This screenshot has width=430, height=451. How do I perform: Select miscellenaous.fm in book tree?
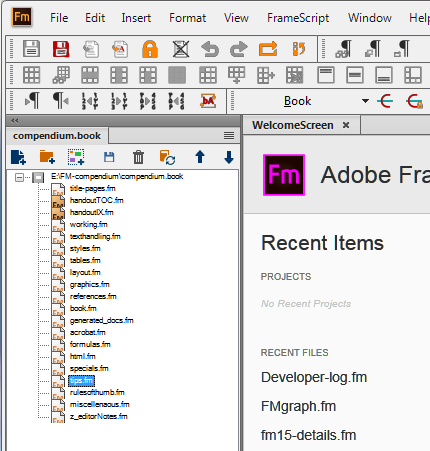pyautogui.click(x=100, y=404)
